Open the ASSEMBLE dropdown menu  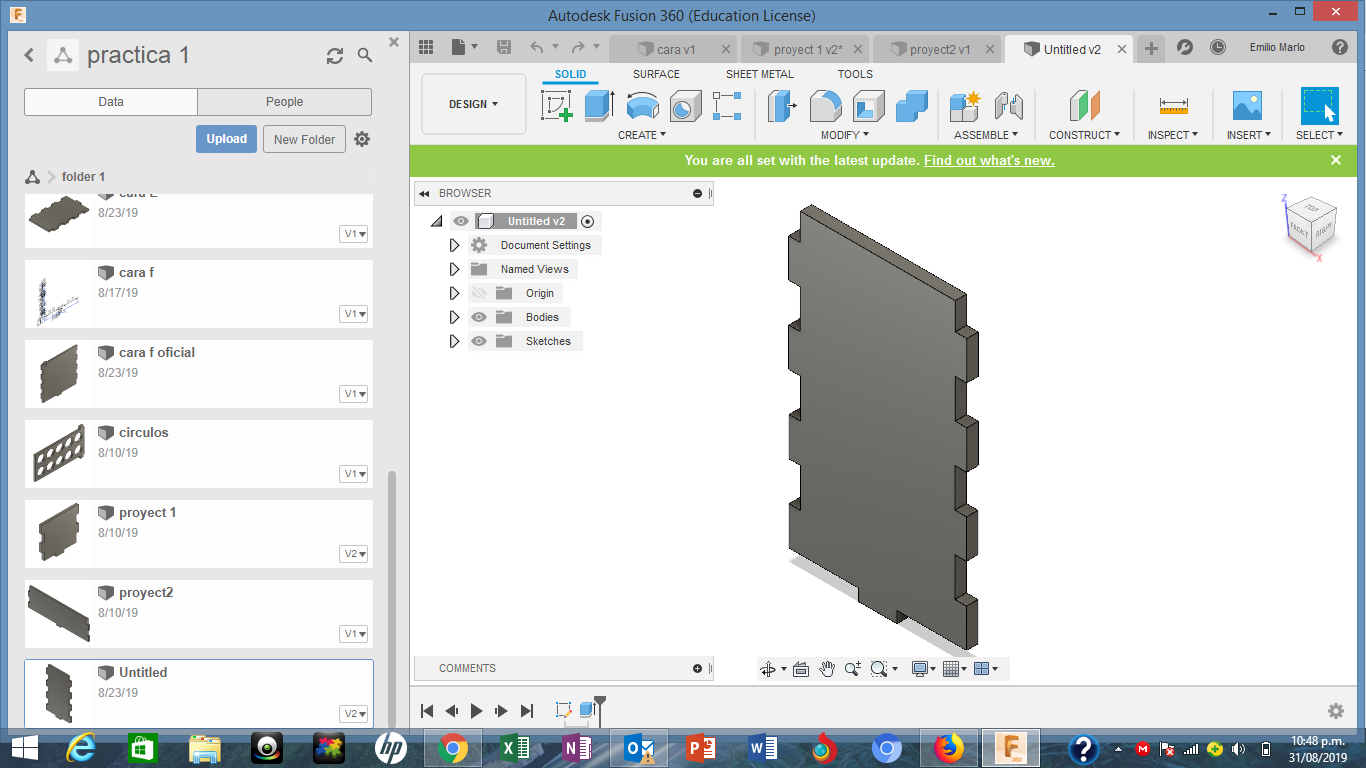click(986, 135)
